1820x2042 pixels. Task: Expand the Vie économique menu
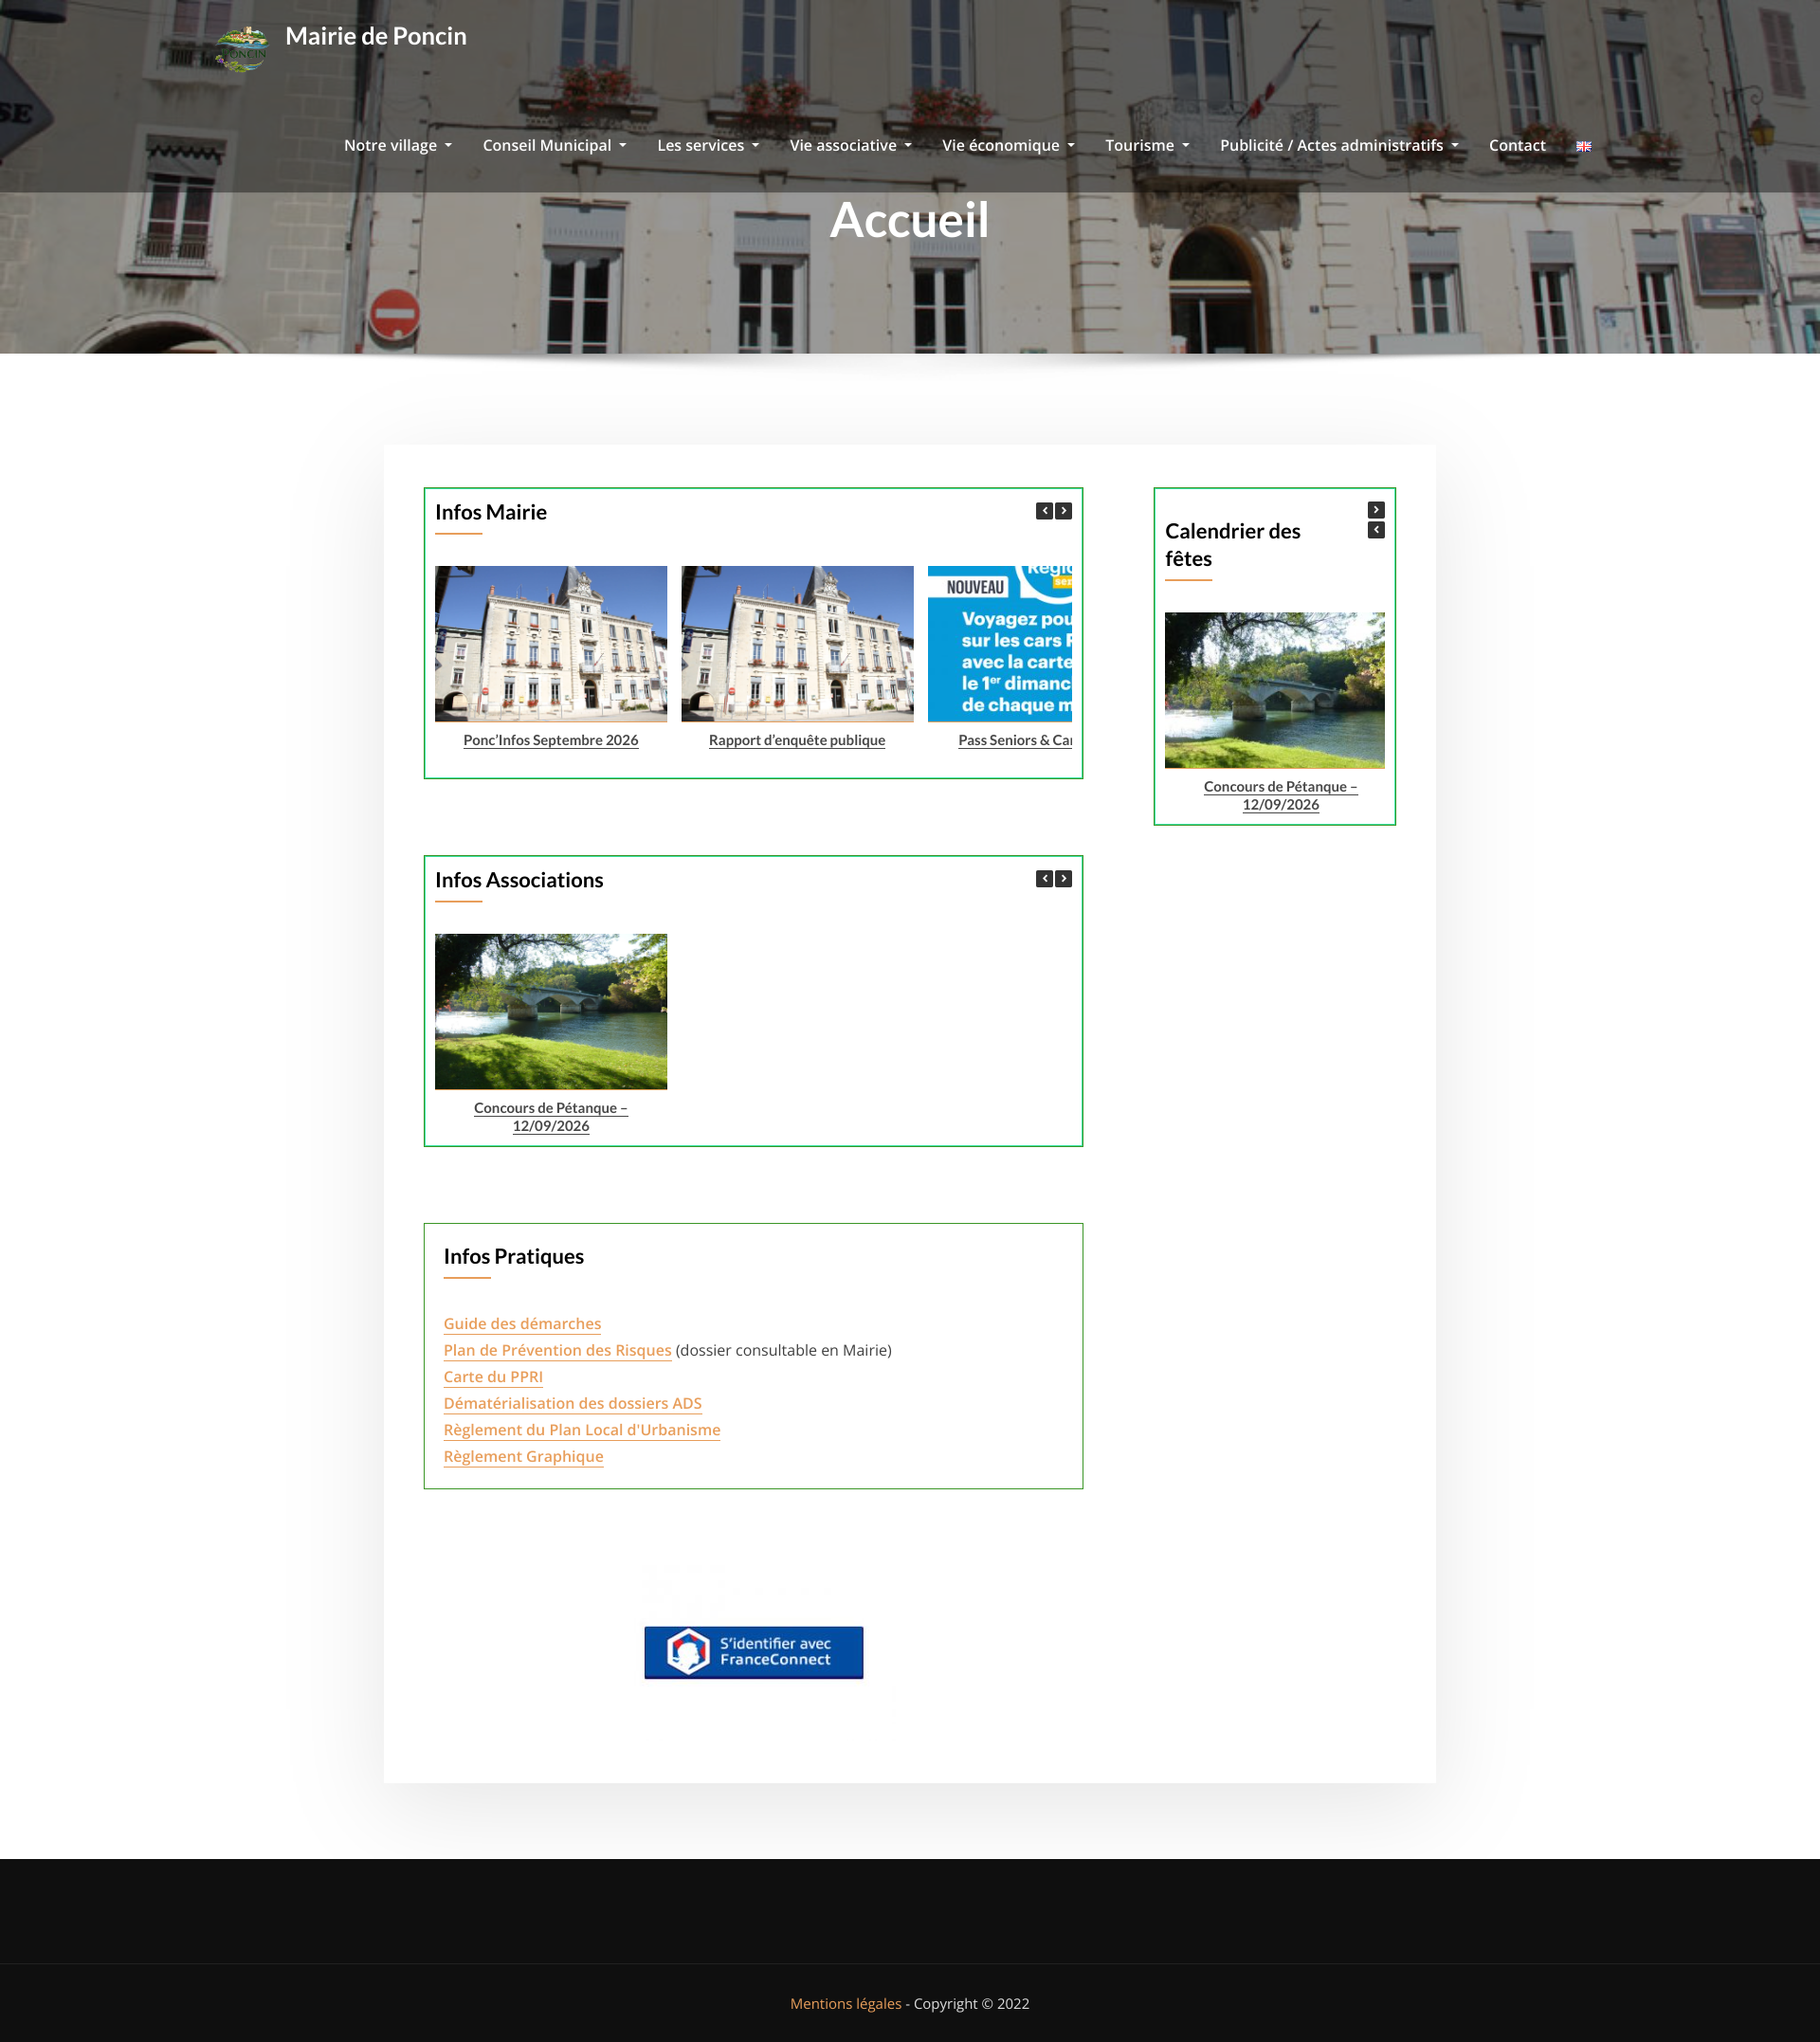tap(1008, 145)
